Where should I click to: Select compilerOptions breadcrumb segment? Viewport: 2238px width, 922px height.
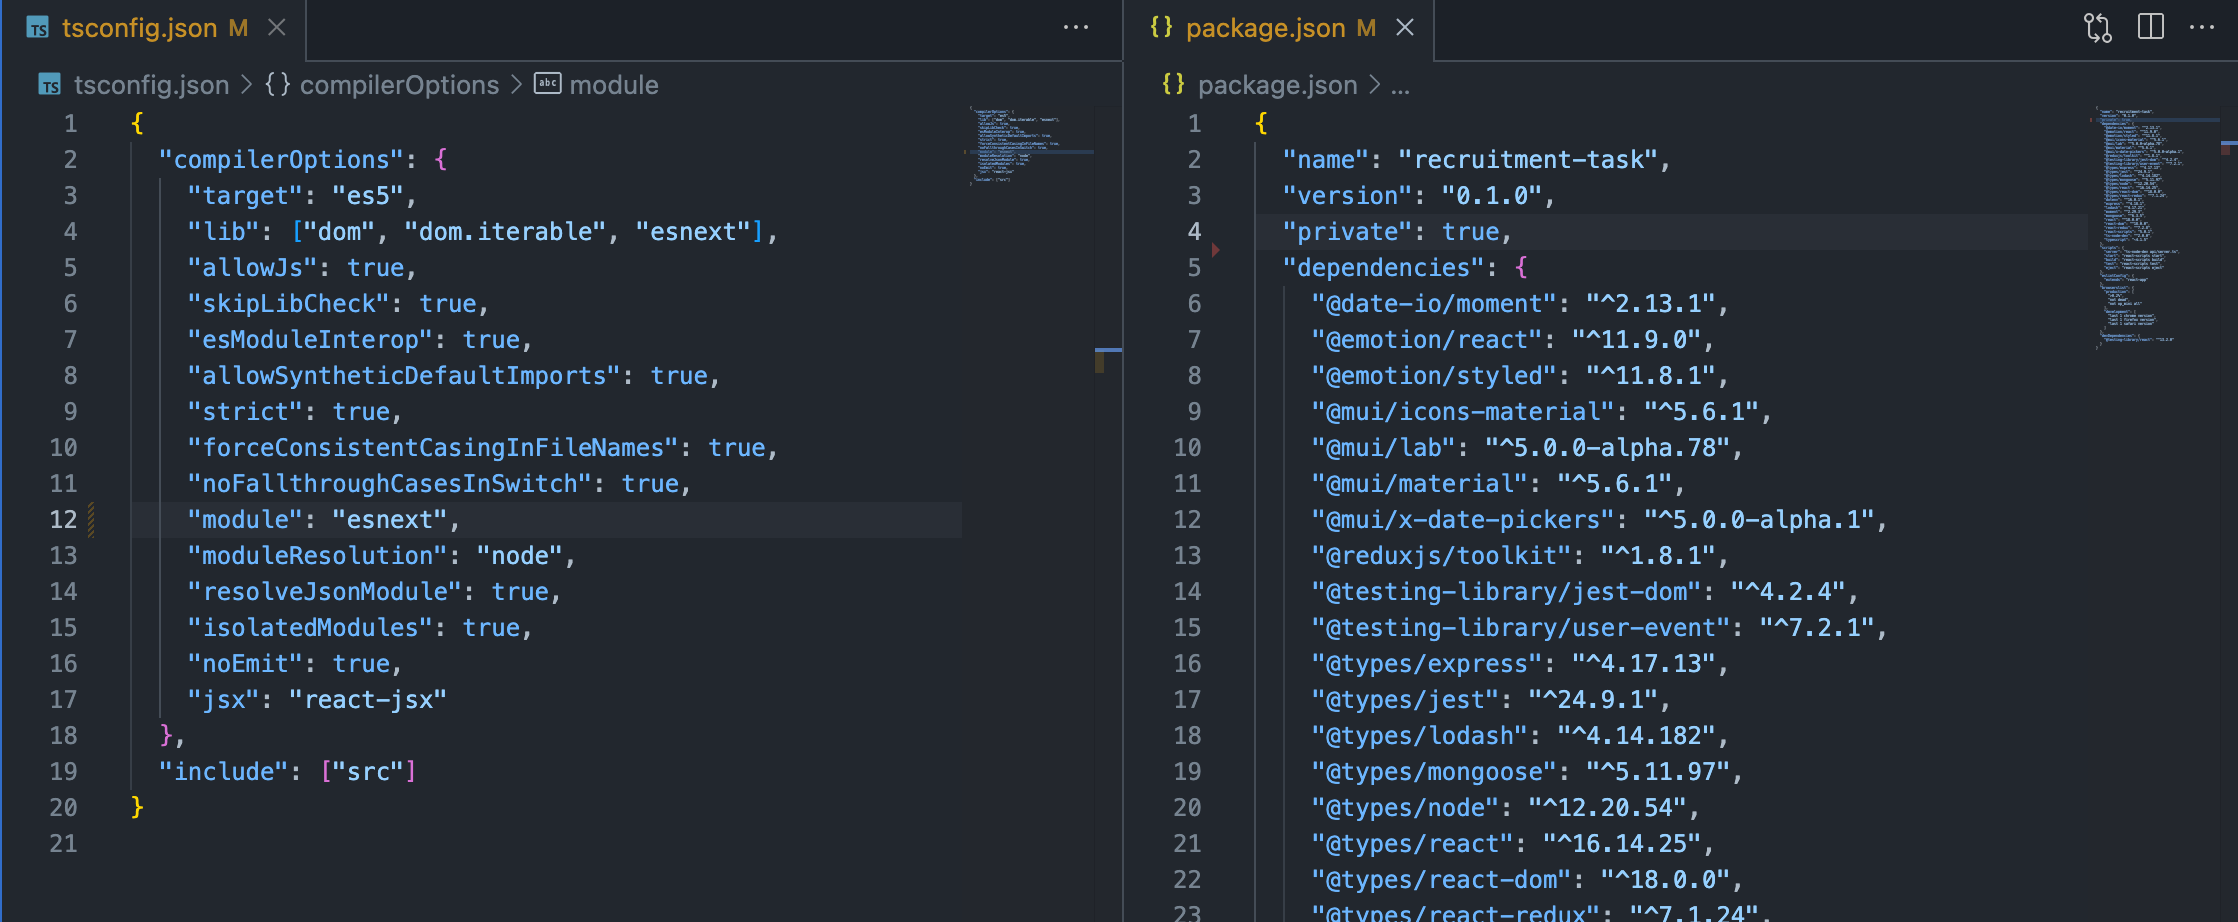click(399, 85)
